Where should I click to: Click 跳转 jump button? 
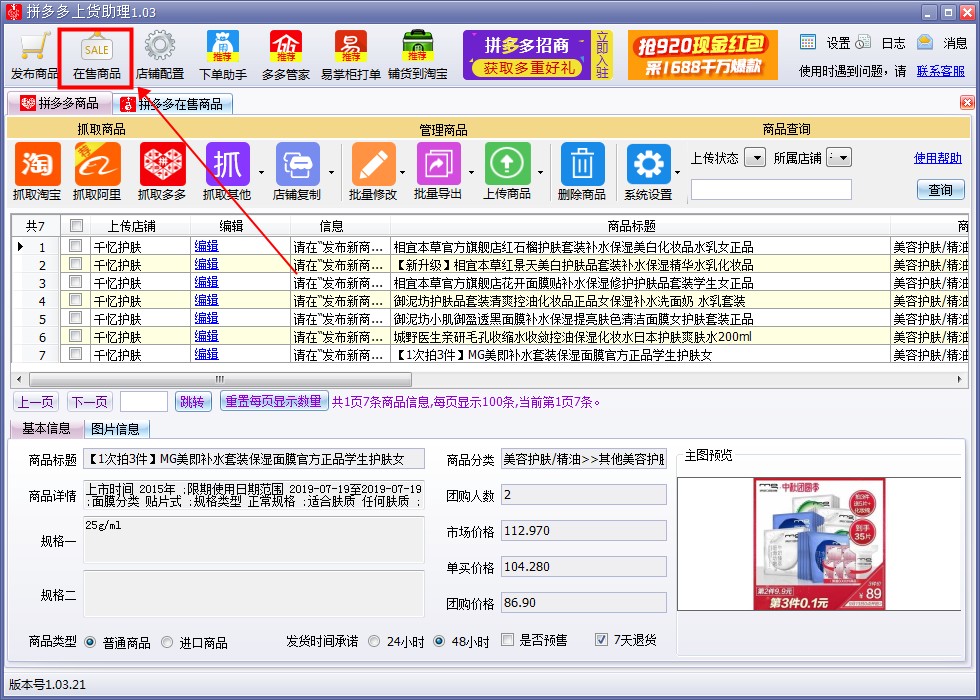[x=192, y=401]
